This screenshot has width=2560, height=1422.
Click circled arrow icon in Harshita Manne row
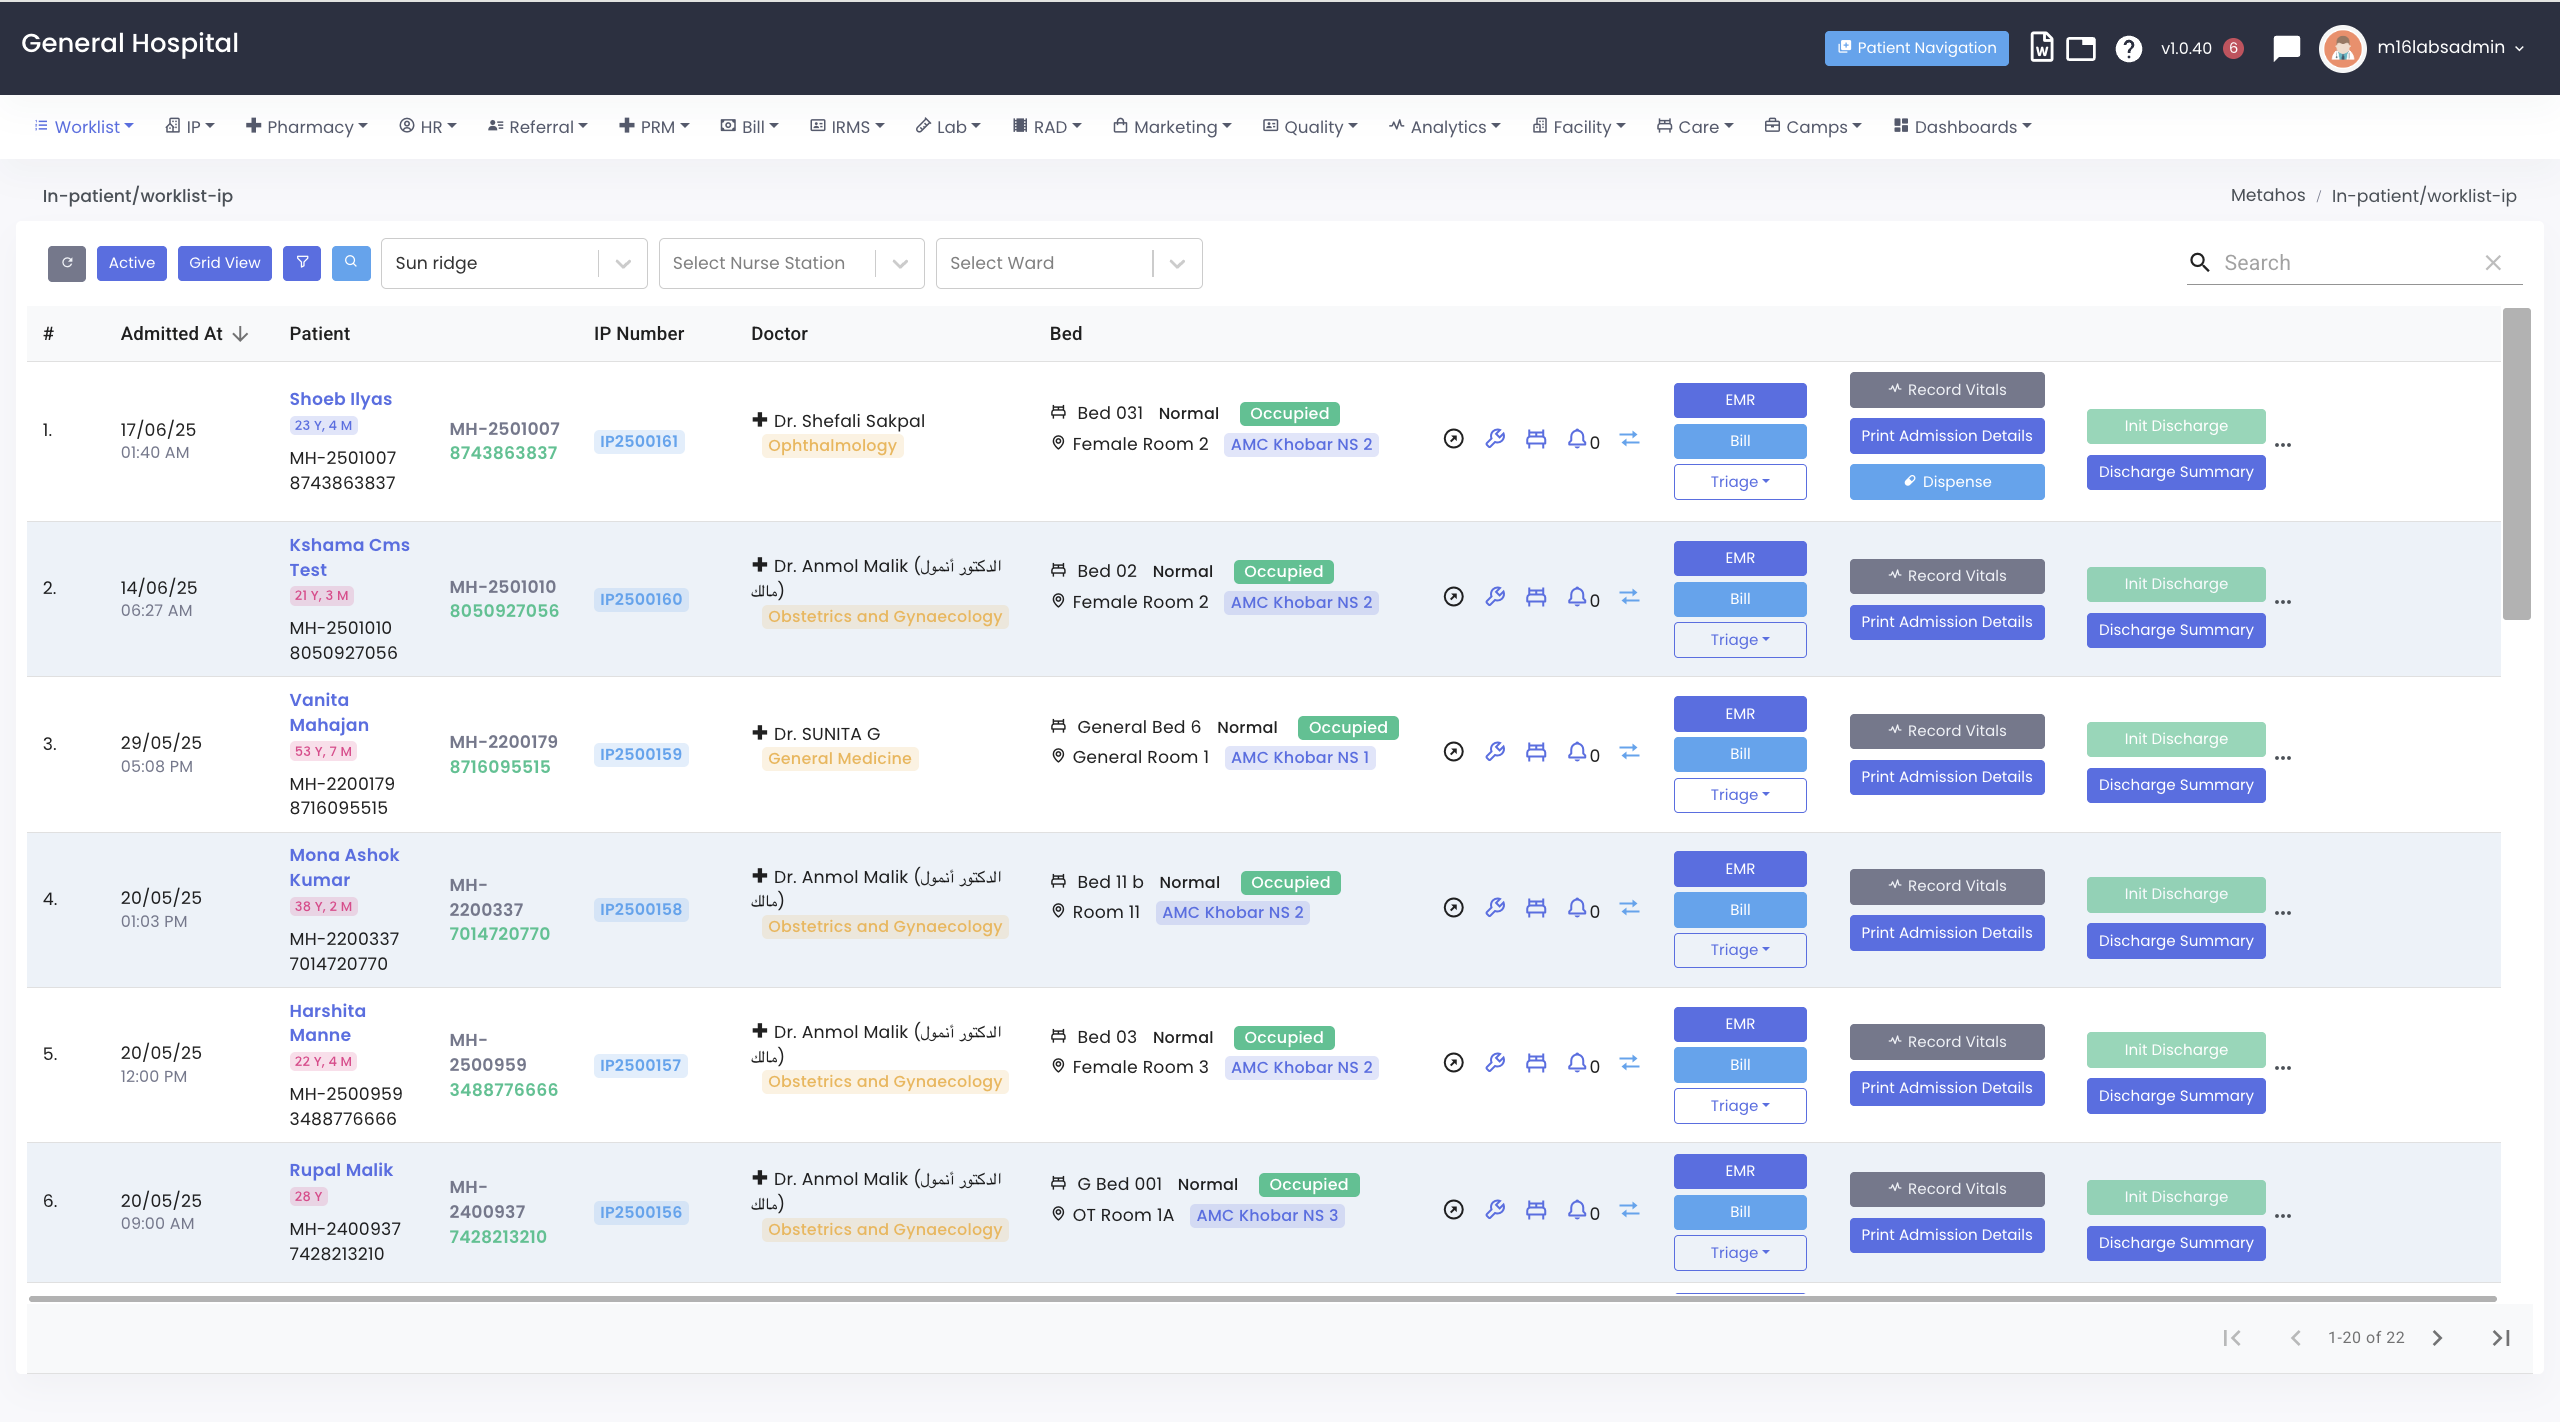click(x=1454, y=1063)
